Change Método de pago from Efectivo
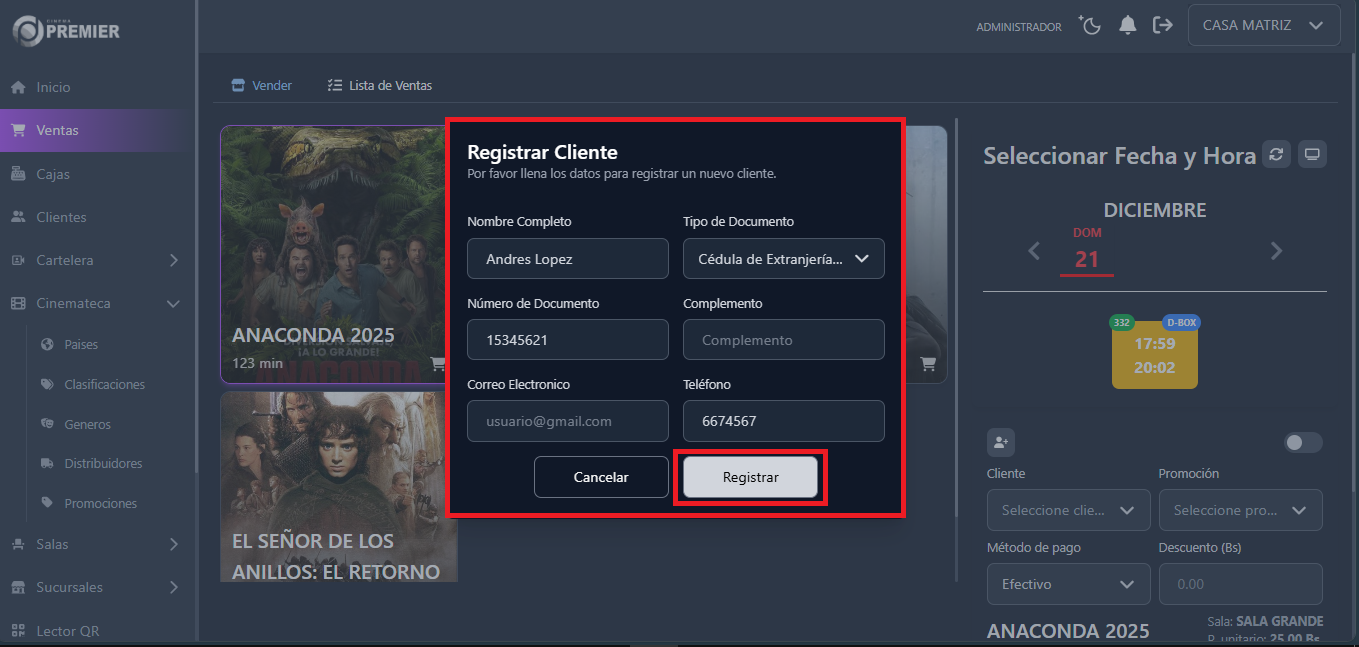The image size is (1359, 647). 1068,583
